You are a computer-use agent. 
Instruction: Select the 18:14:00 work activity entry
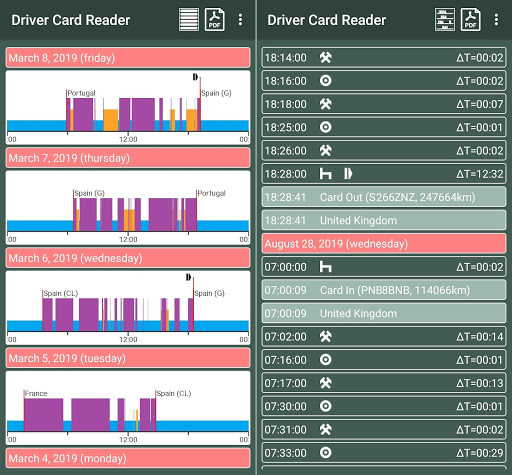click(384, 58)
